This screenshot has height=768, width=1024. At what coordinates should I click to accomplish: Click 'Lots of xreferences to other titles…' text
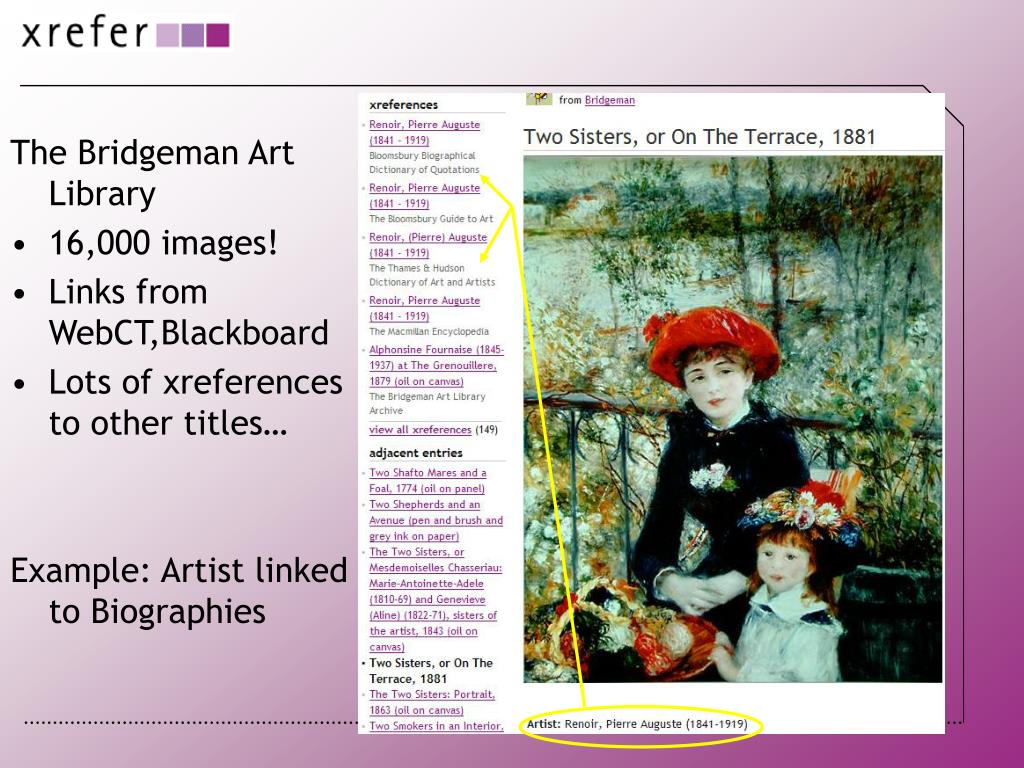[196, 402]
